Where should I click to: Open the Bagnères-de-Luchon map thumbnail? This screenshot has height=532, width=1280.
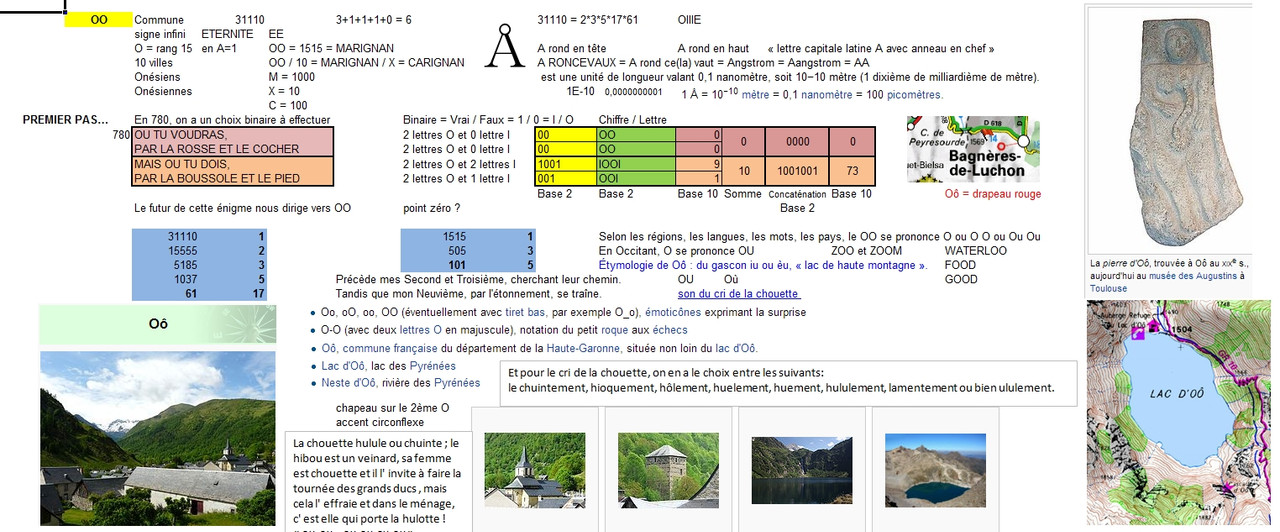point(973,149)
